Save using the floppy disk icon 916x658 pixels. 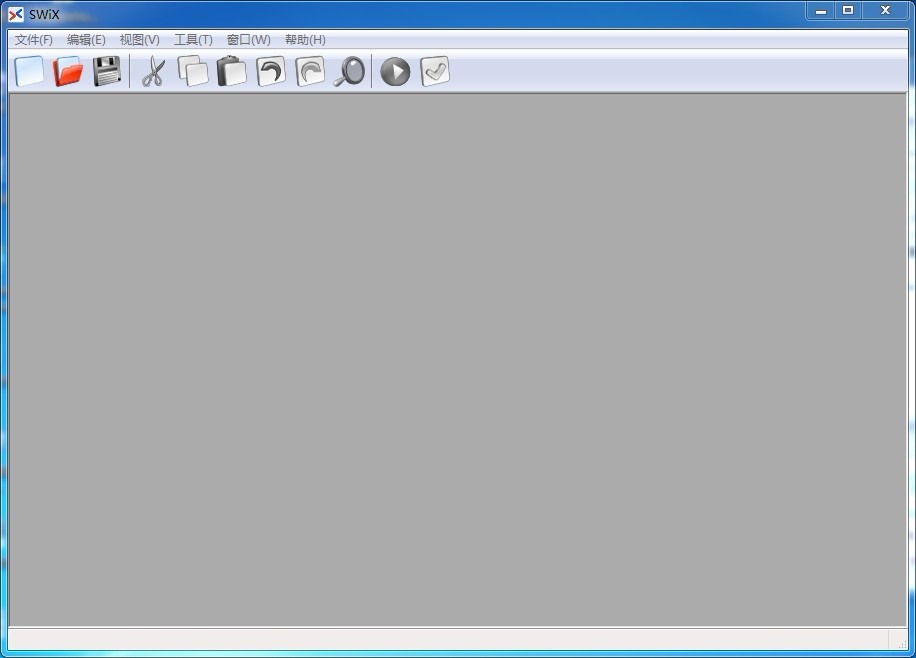107,71
